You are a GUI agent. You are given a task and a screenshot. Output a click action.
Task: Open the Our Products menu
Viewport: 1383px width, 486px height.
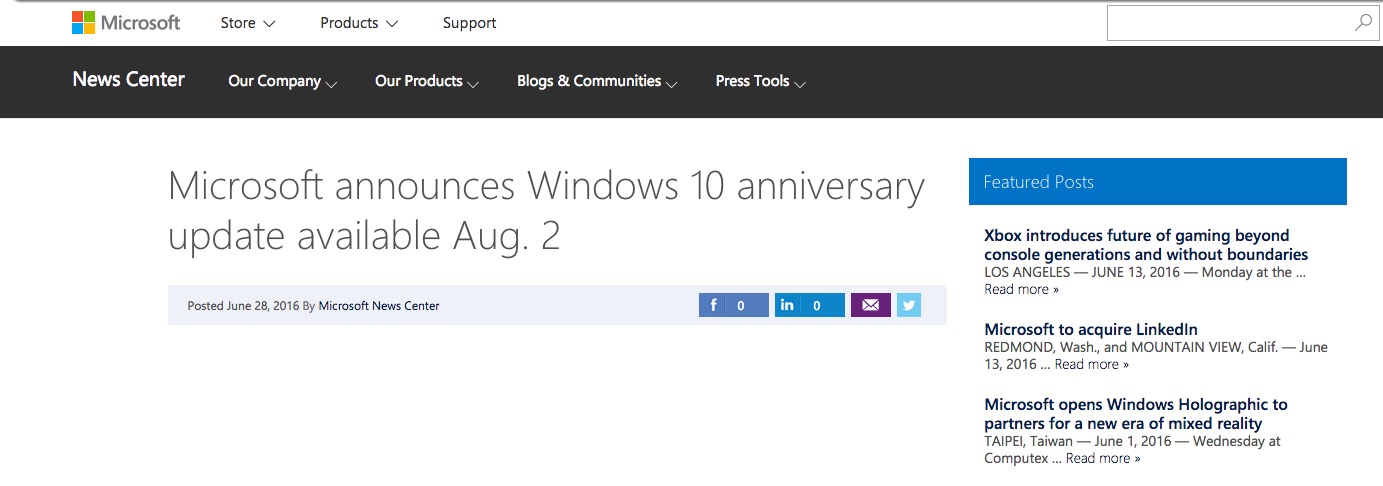coord(427,81)
